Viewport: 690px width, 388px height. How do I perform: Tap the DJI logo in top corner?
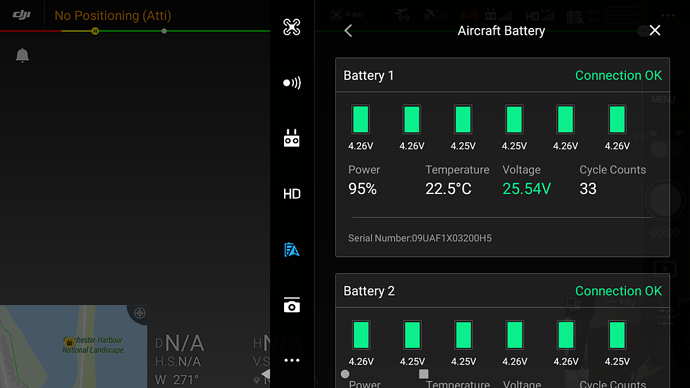22,15
